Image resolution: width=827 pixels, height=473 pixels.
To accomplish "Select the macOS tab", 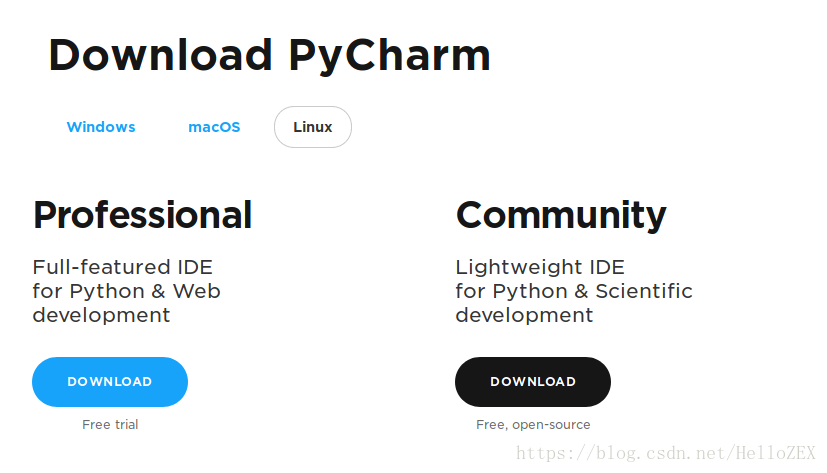I will [214, 127].
